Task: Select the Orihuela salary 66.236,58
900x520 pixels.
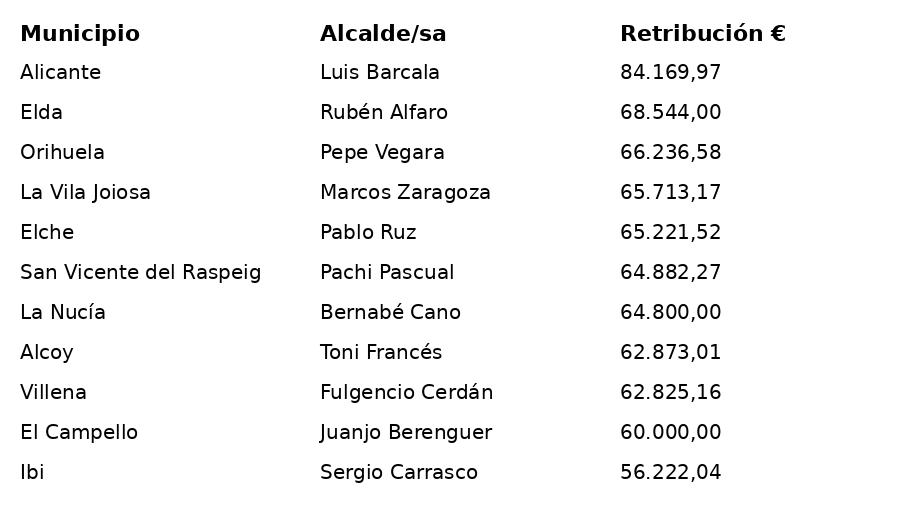Action: click(670, 153)
